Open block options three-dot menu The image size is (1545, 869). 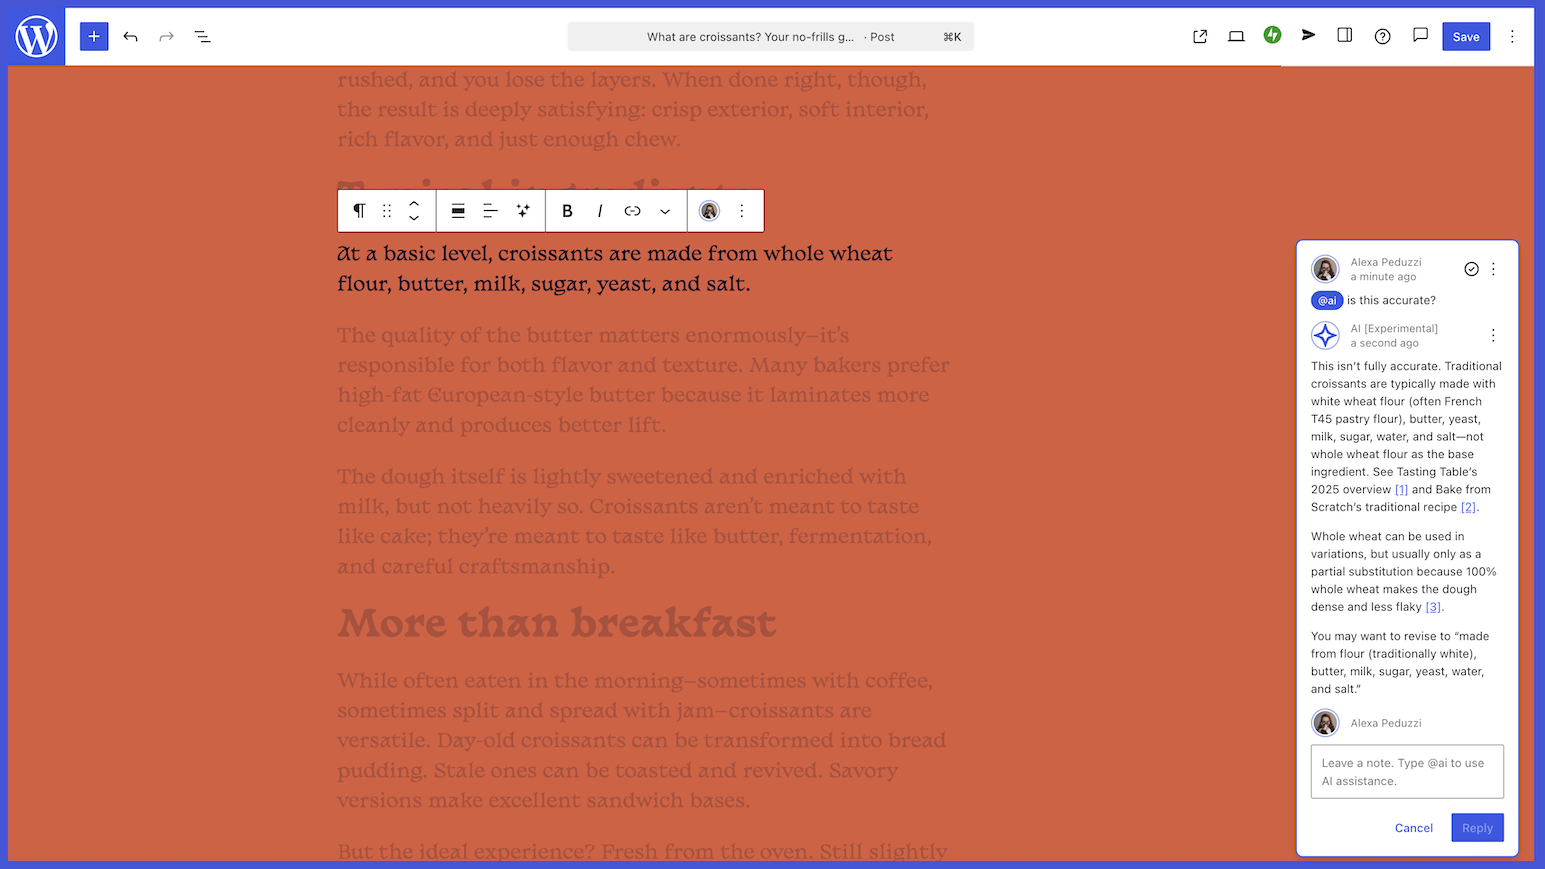point(742,211)
